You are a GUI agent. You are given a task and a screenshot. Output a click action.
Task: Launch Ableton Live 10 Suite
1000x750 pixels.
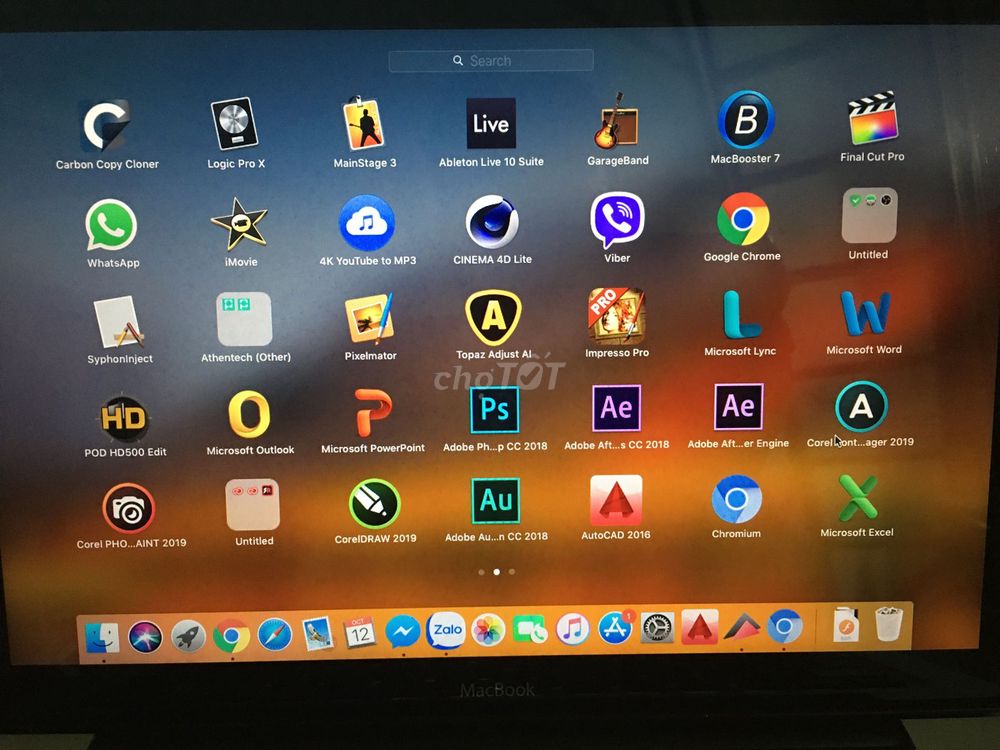point(491,123)
